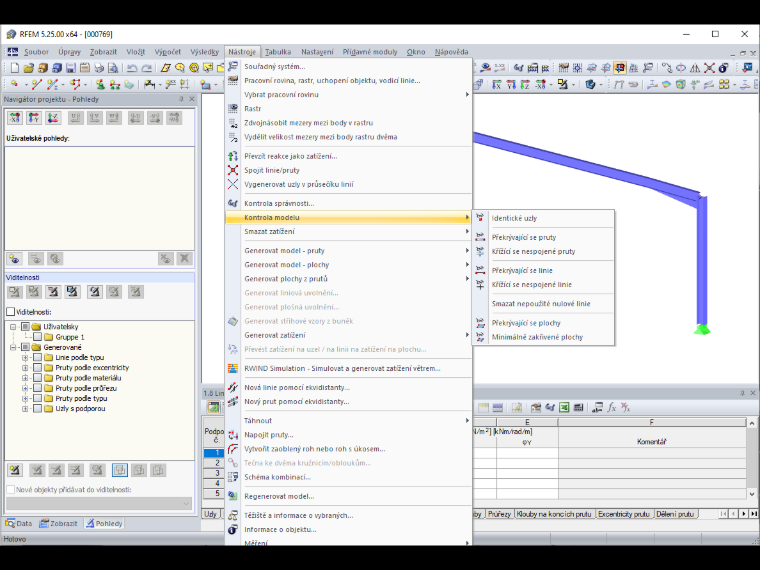
Task: Click the Minimálně zakřivené plochy icon
Action: coord(480,337)
